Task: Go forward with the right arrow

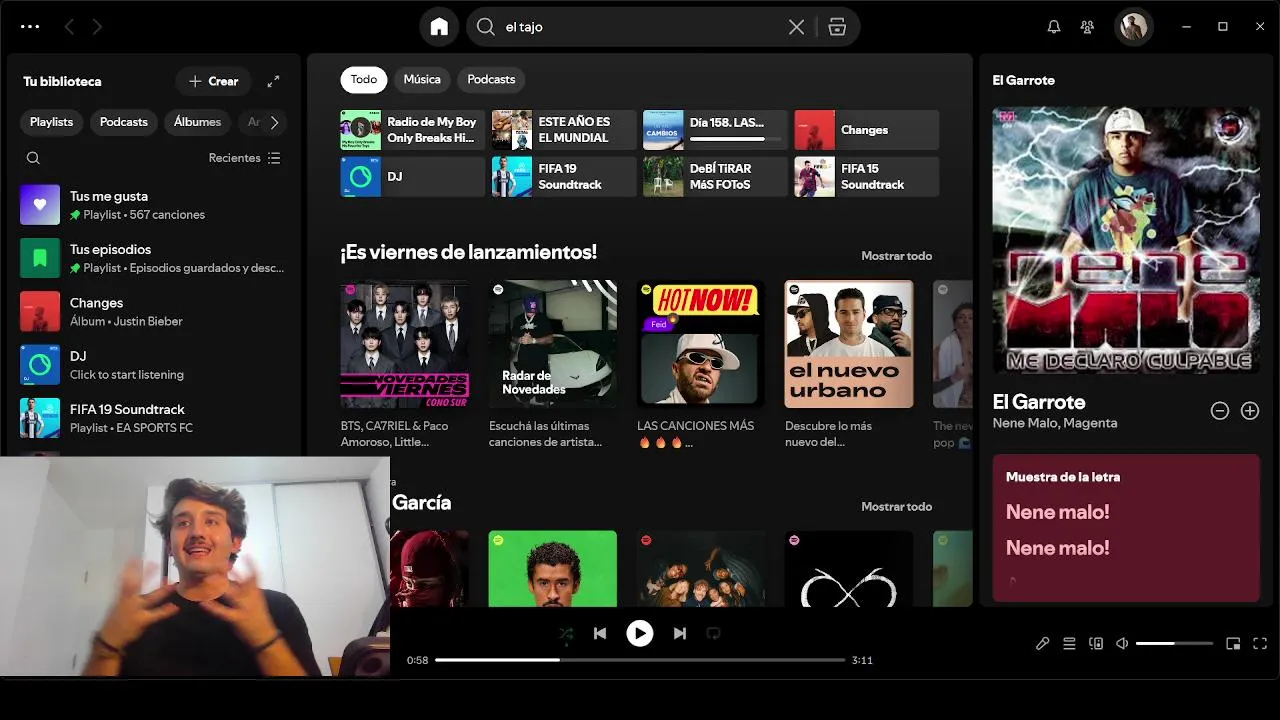Action: [97, 27]
